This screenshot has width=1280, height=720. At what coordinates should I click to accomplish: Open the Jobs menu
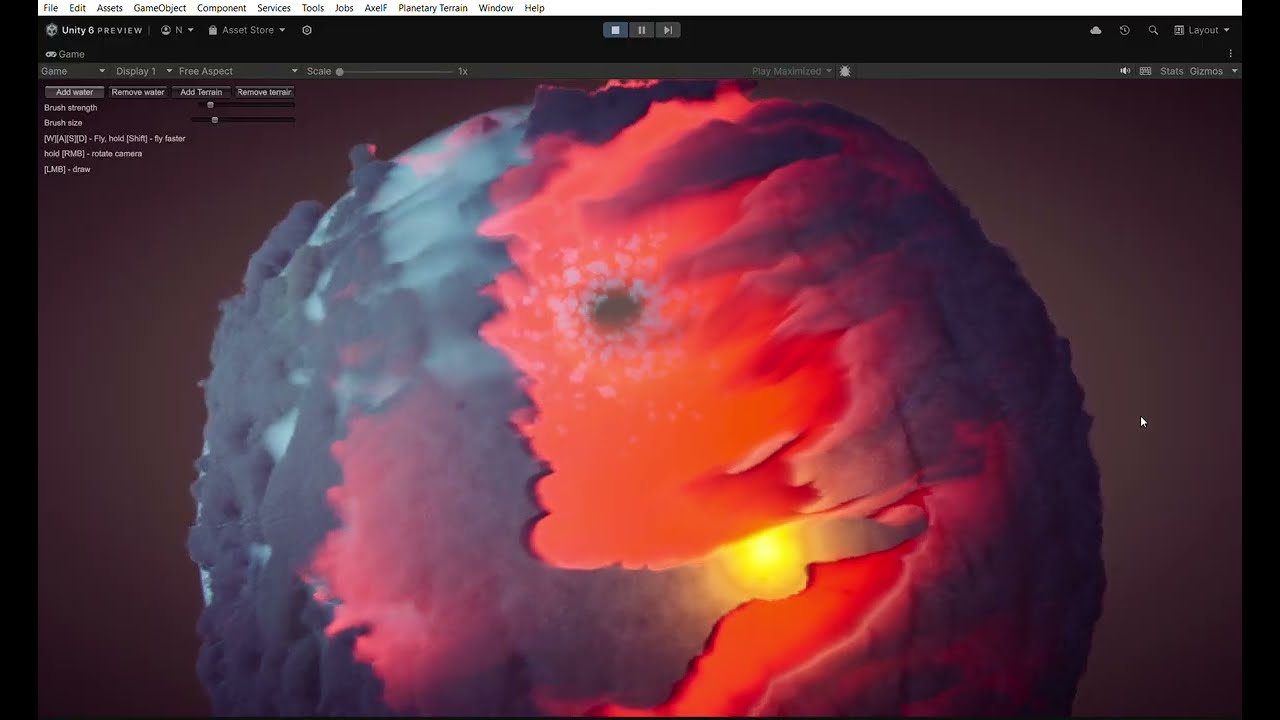[x=344, y=8]
